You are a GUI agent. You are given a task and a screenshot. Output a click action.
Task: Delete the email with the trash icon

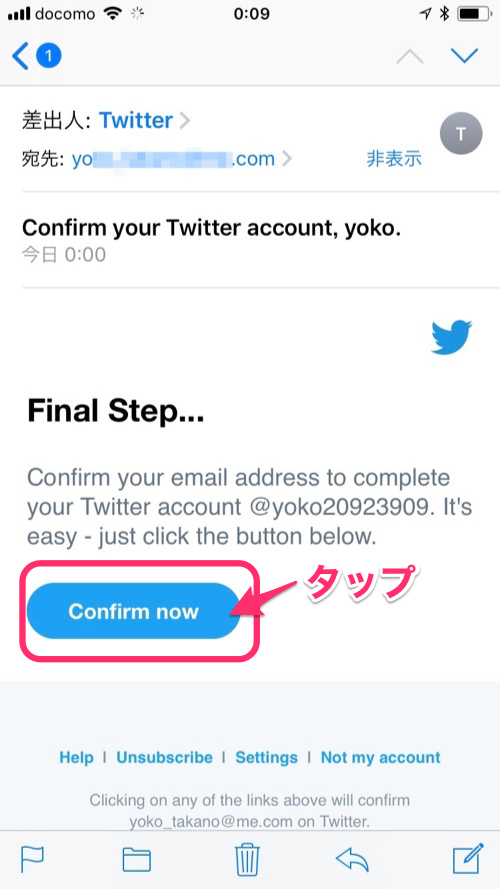(247, 860)
